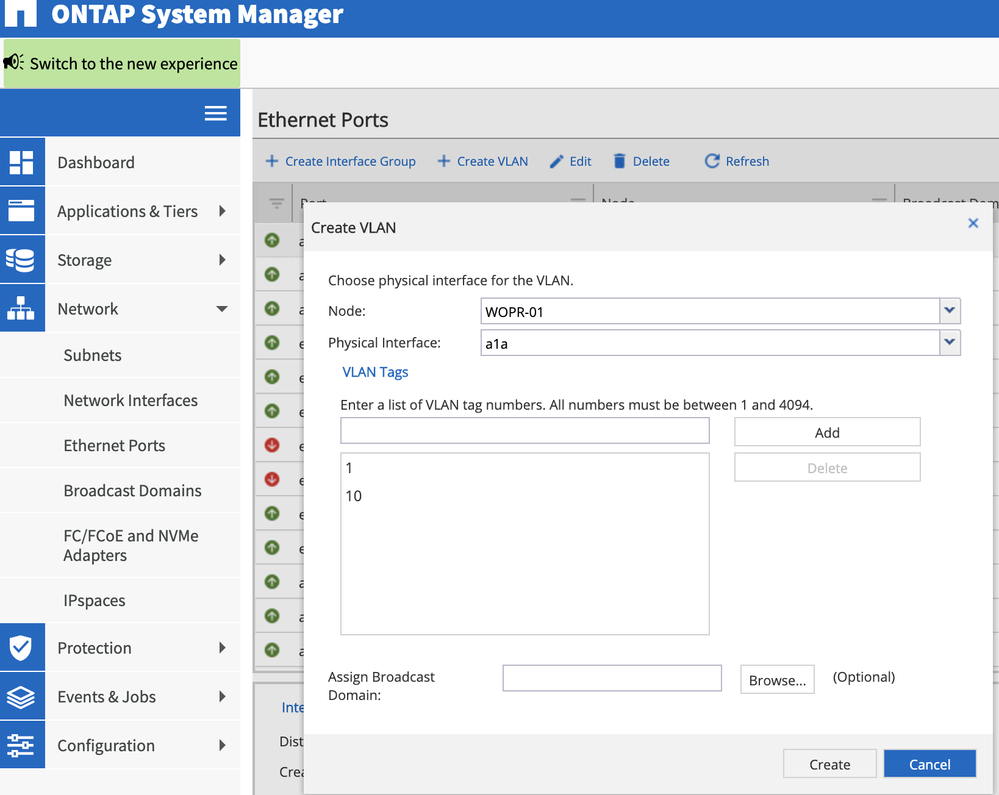Click the Protection shield icon
The height and width of the screenshot is (795, 999).
pyautogui.click(x=22, y=648)
